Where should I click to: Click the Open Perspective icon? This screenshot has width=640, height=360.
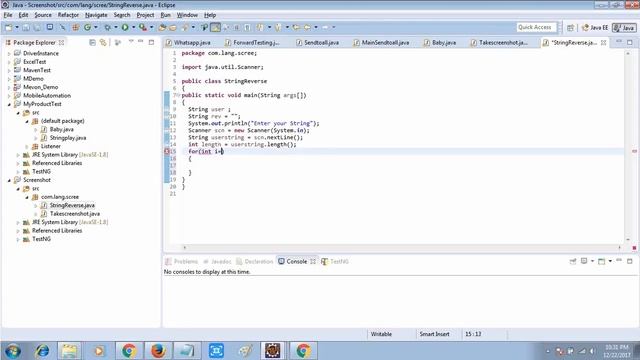click(570, 27)
